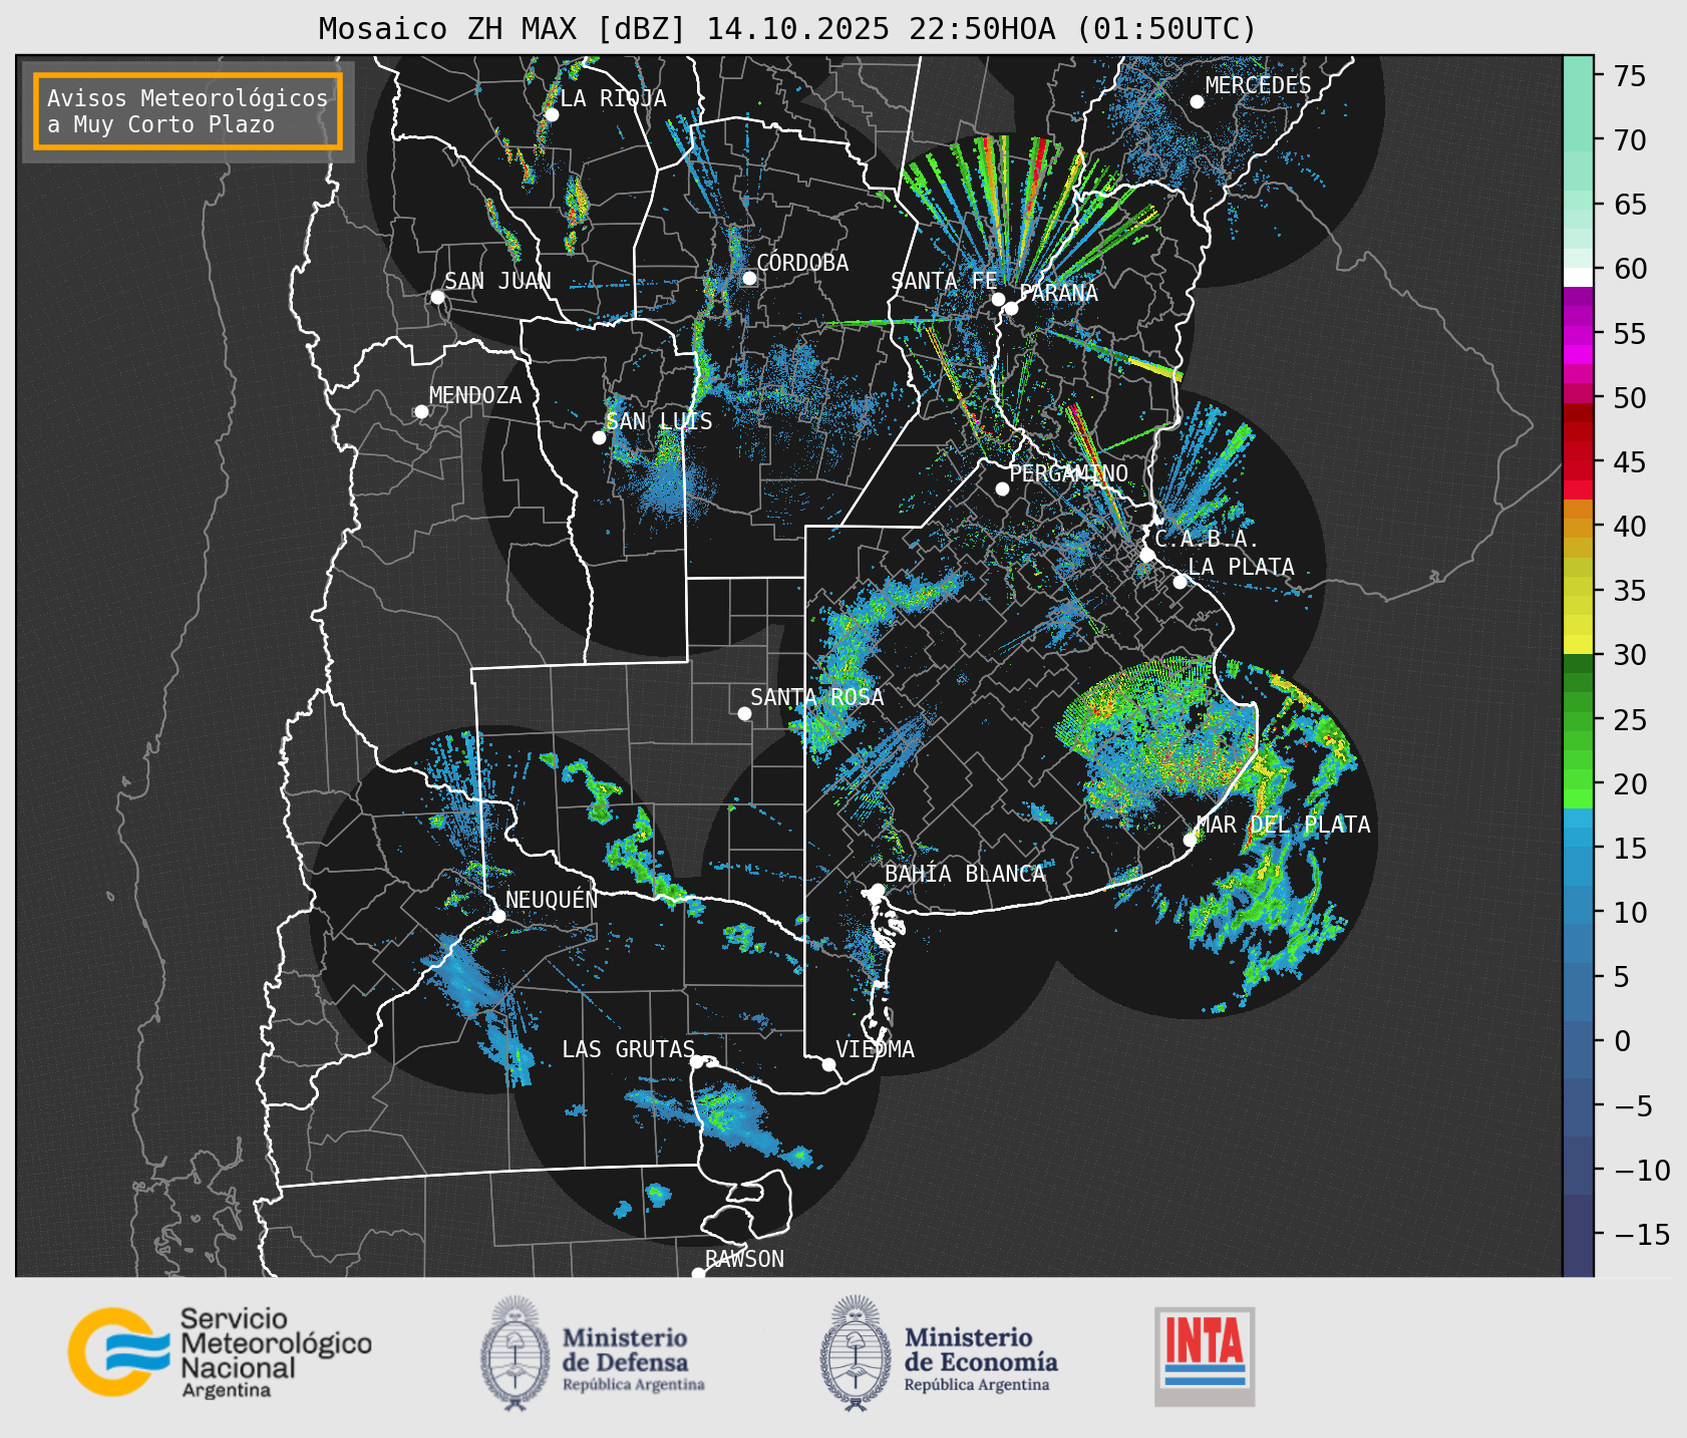Click the Viedma city label
Image resolution: width=1687 pixels, height=1438 pixels.
click(x=875, y=1049)
